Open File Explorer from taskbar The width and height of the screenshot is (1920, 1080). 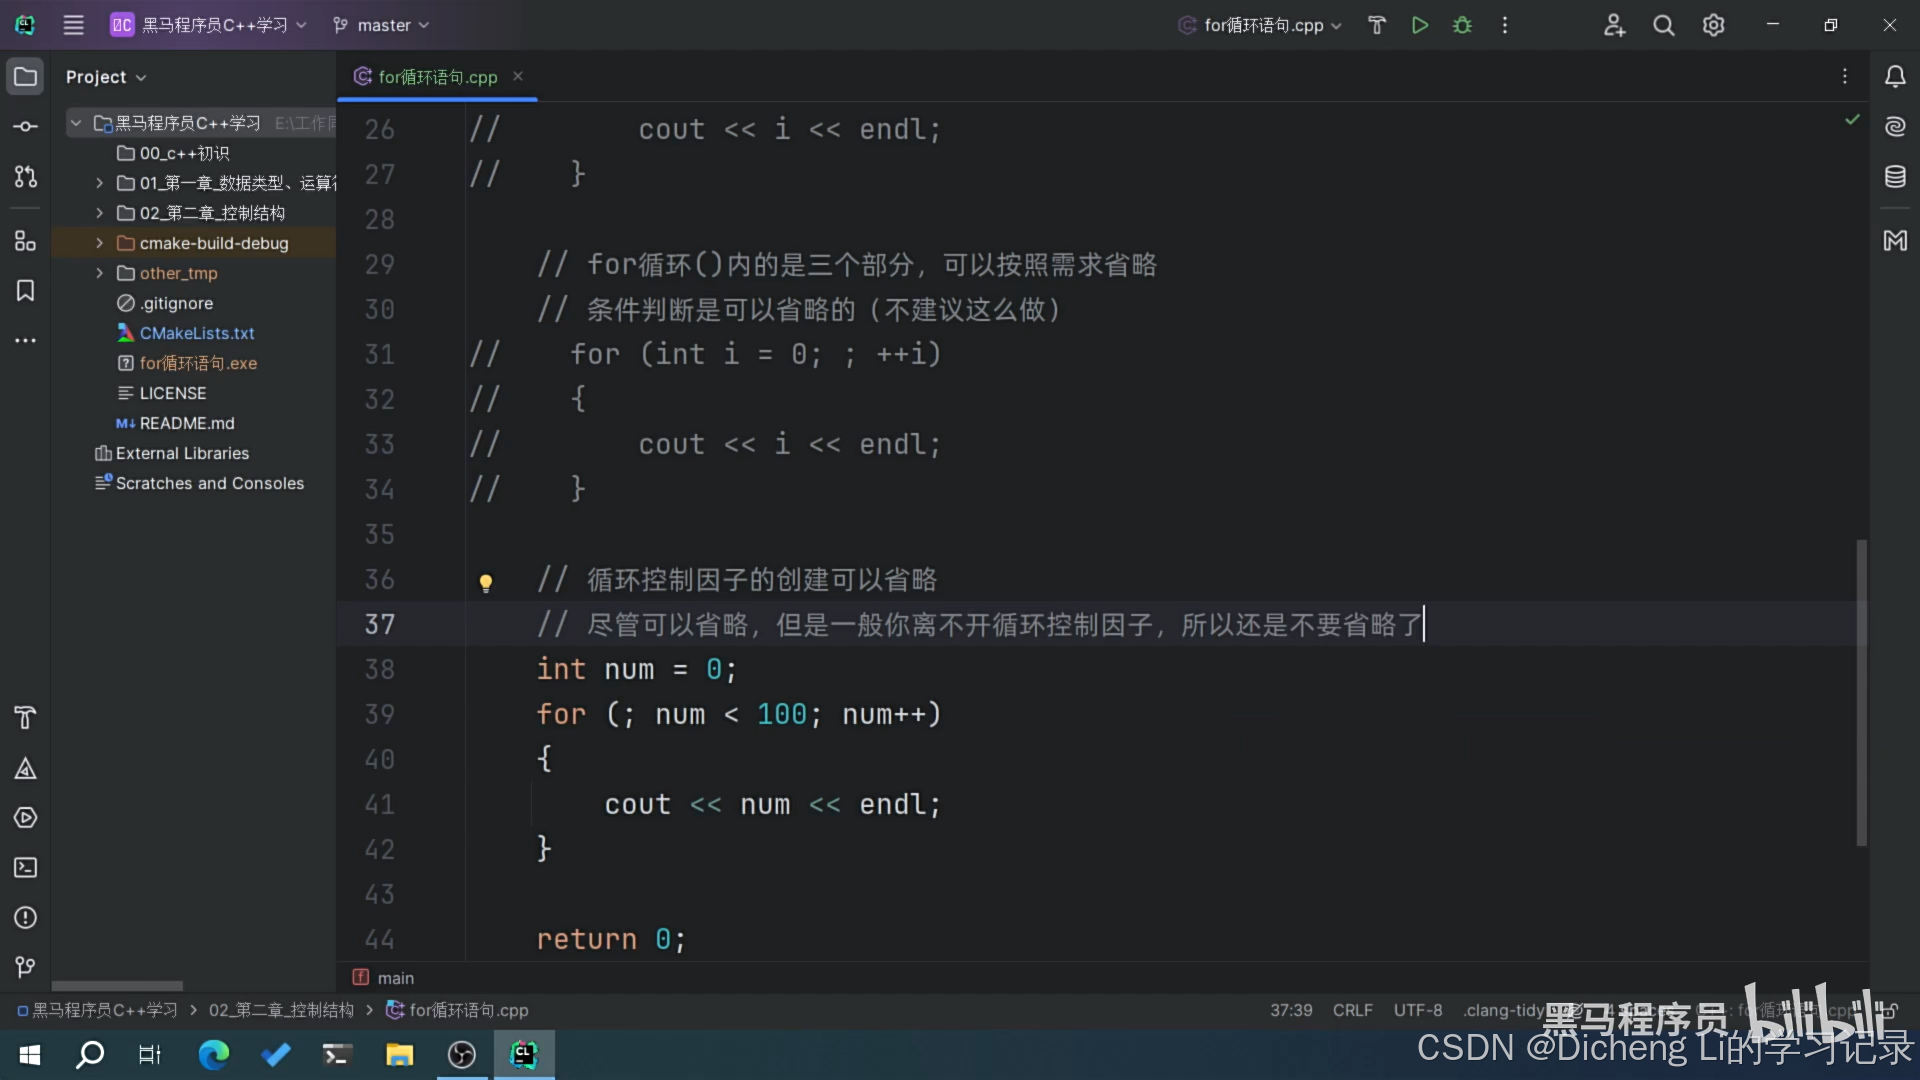point(399,1054)
